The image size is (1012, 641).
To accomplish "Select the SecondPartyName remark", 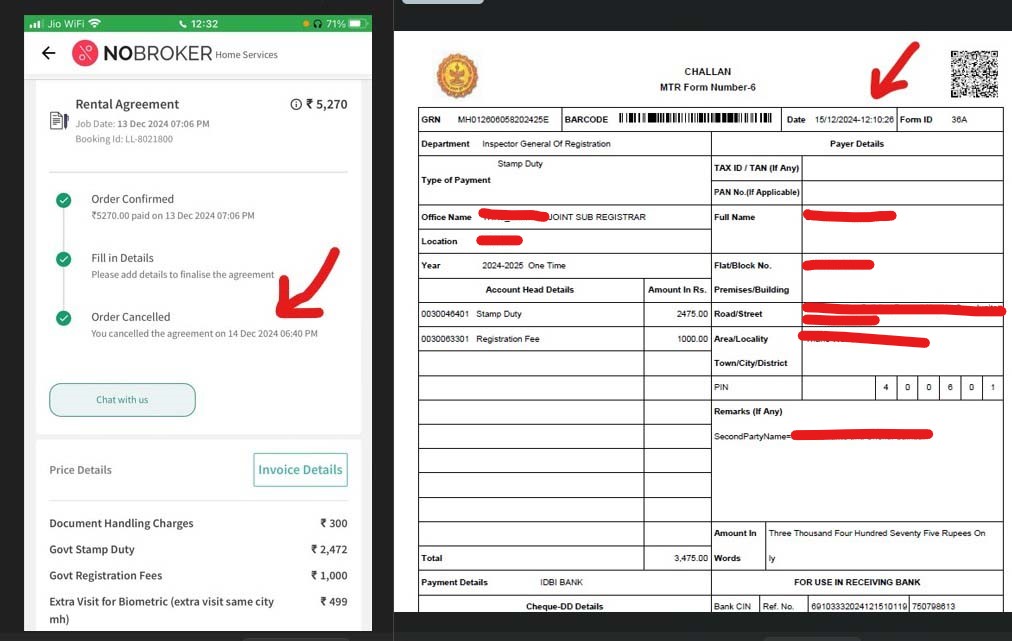I will coord(823,436).
